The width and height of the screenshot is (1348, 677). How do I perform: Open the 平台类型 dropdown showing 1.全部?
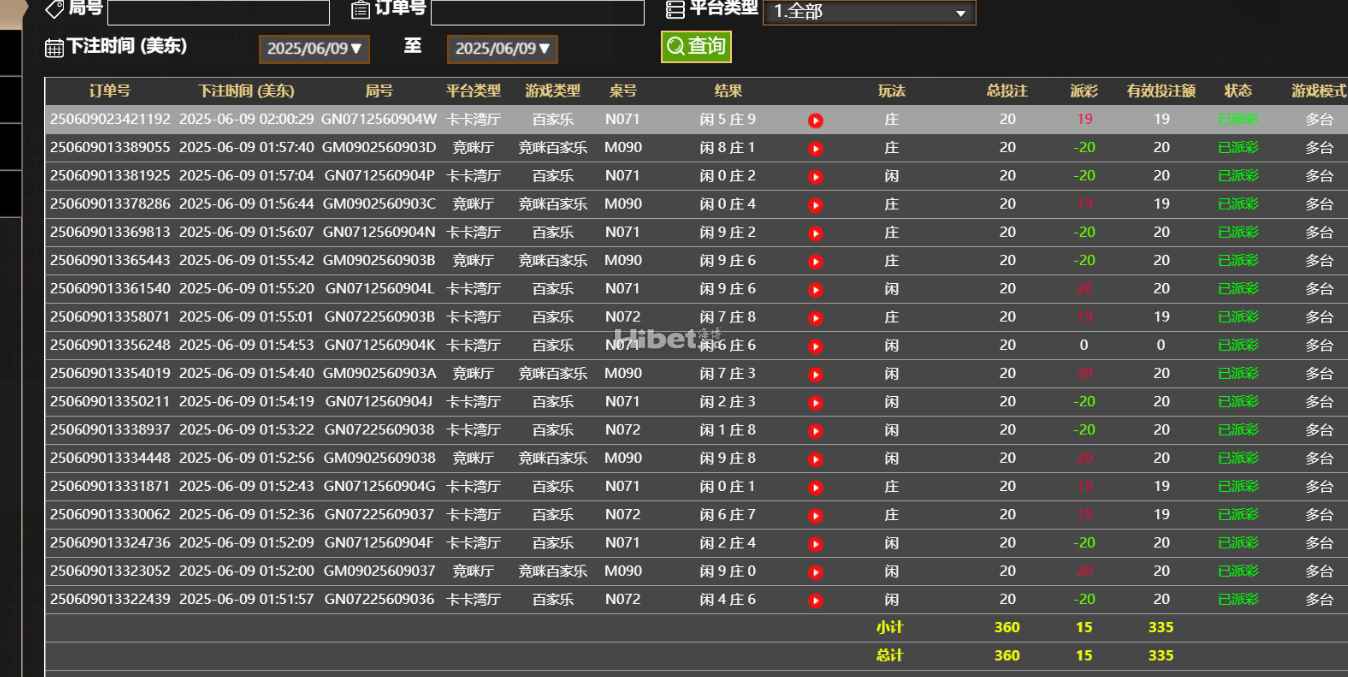coord(869,13)
